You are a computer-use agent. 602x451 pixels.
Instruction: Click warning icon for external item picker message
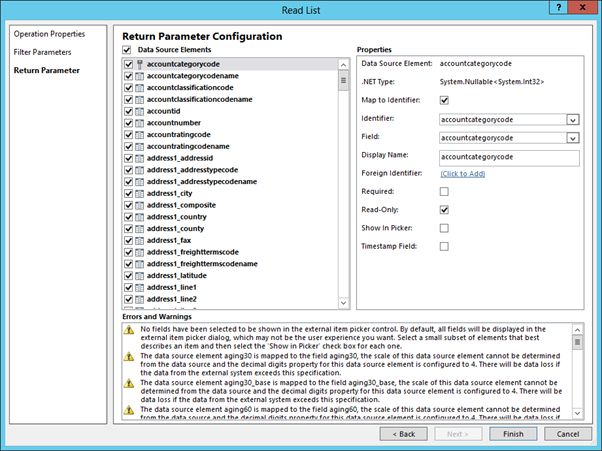click(129, 330)
